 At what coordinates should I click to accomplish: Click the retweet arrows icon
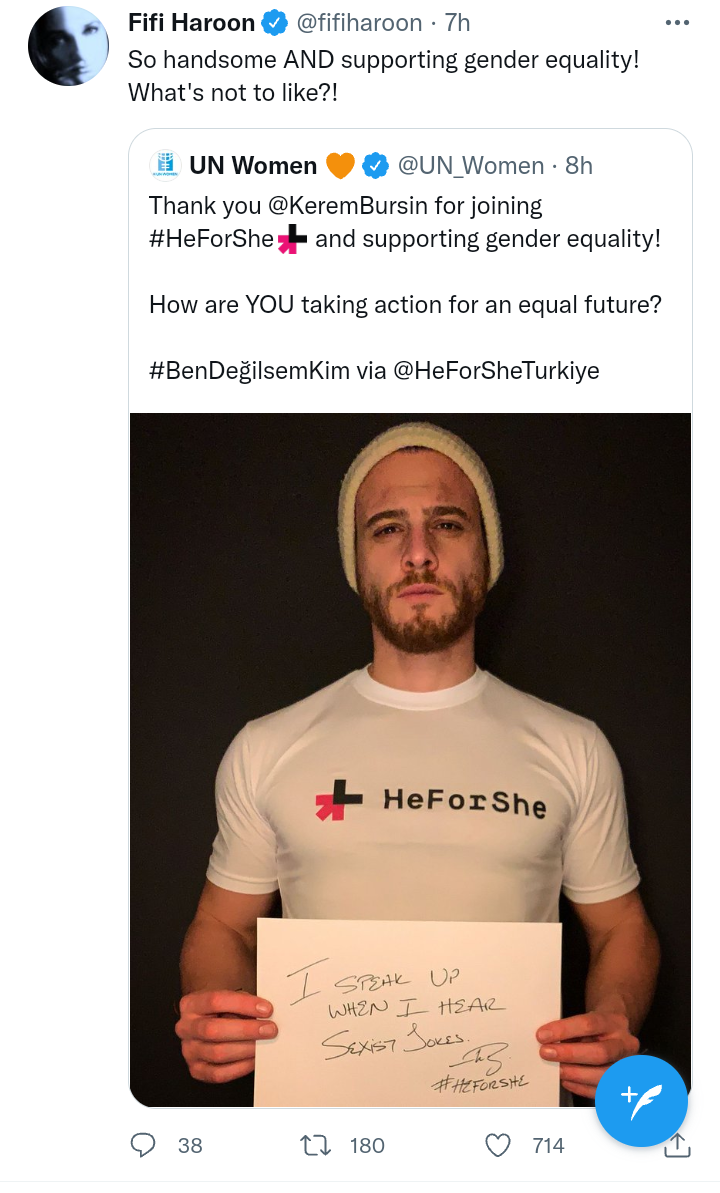pyautogui.click(x=315, y=1144)
